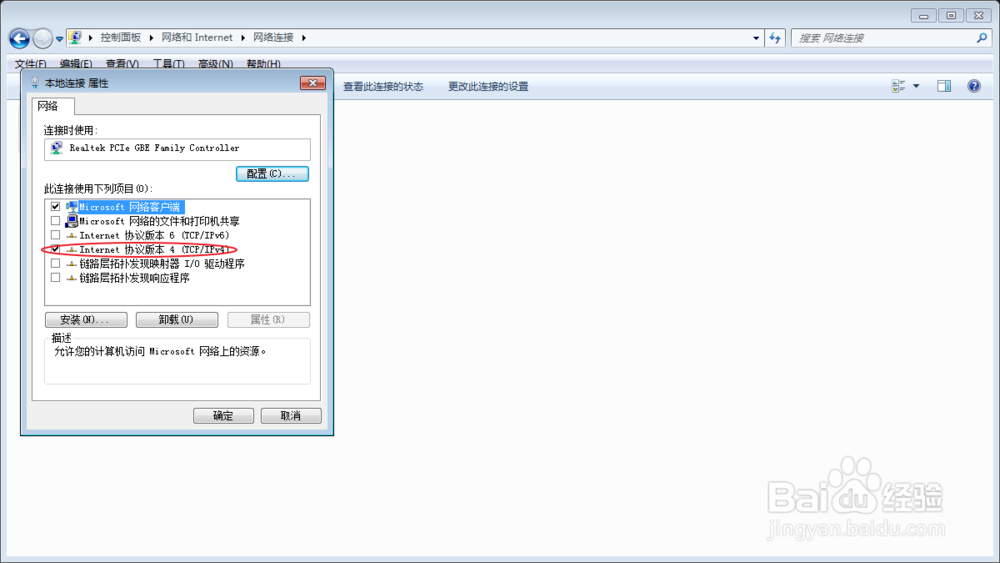Screen dimensions: 1000x563
Task: Open the 高级(N) menu
Action: 215,64
